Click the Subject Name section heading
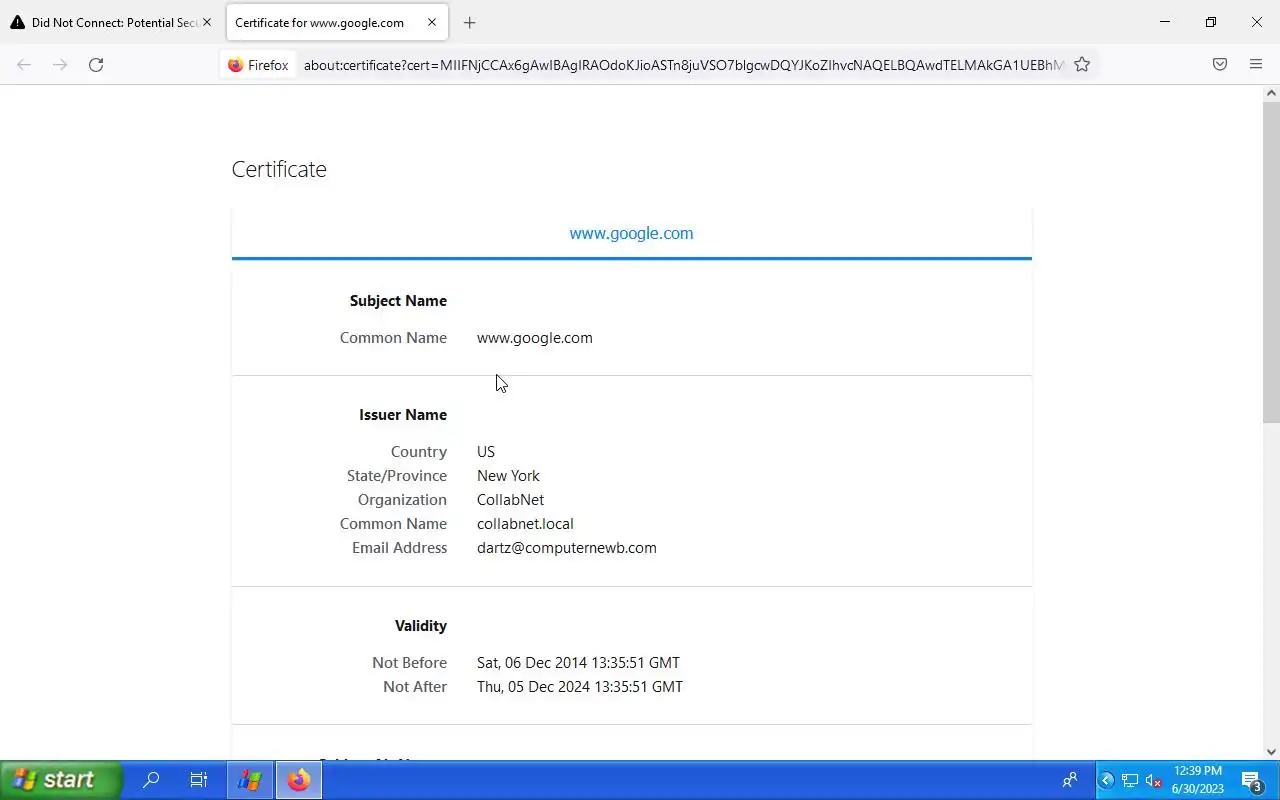This screenshot has width=1280, height=800. pyautogui.click(x=398, y=301)
